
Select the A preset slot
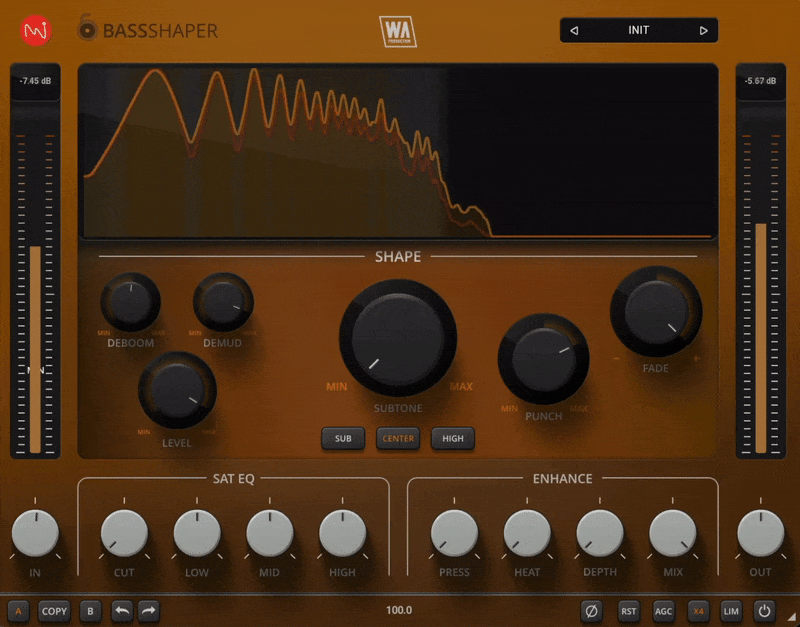(x=18, y=611)
